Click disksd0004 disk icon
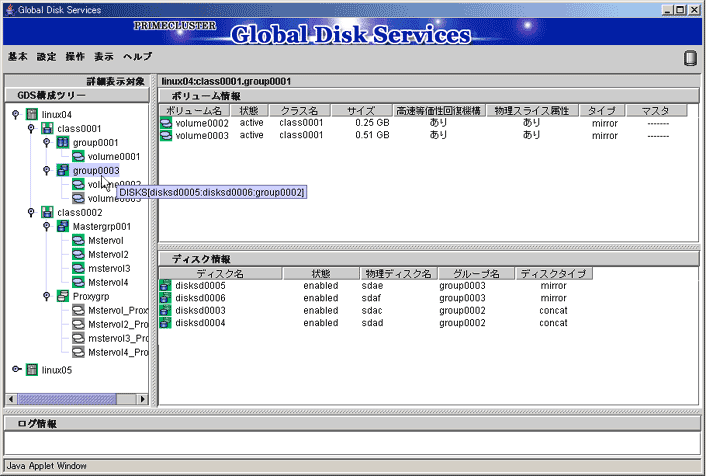The width and height of the screenshot is (720, 476). pos(165,323)
